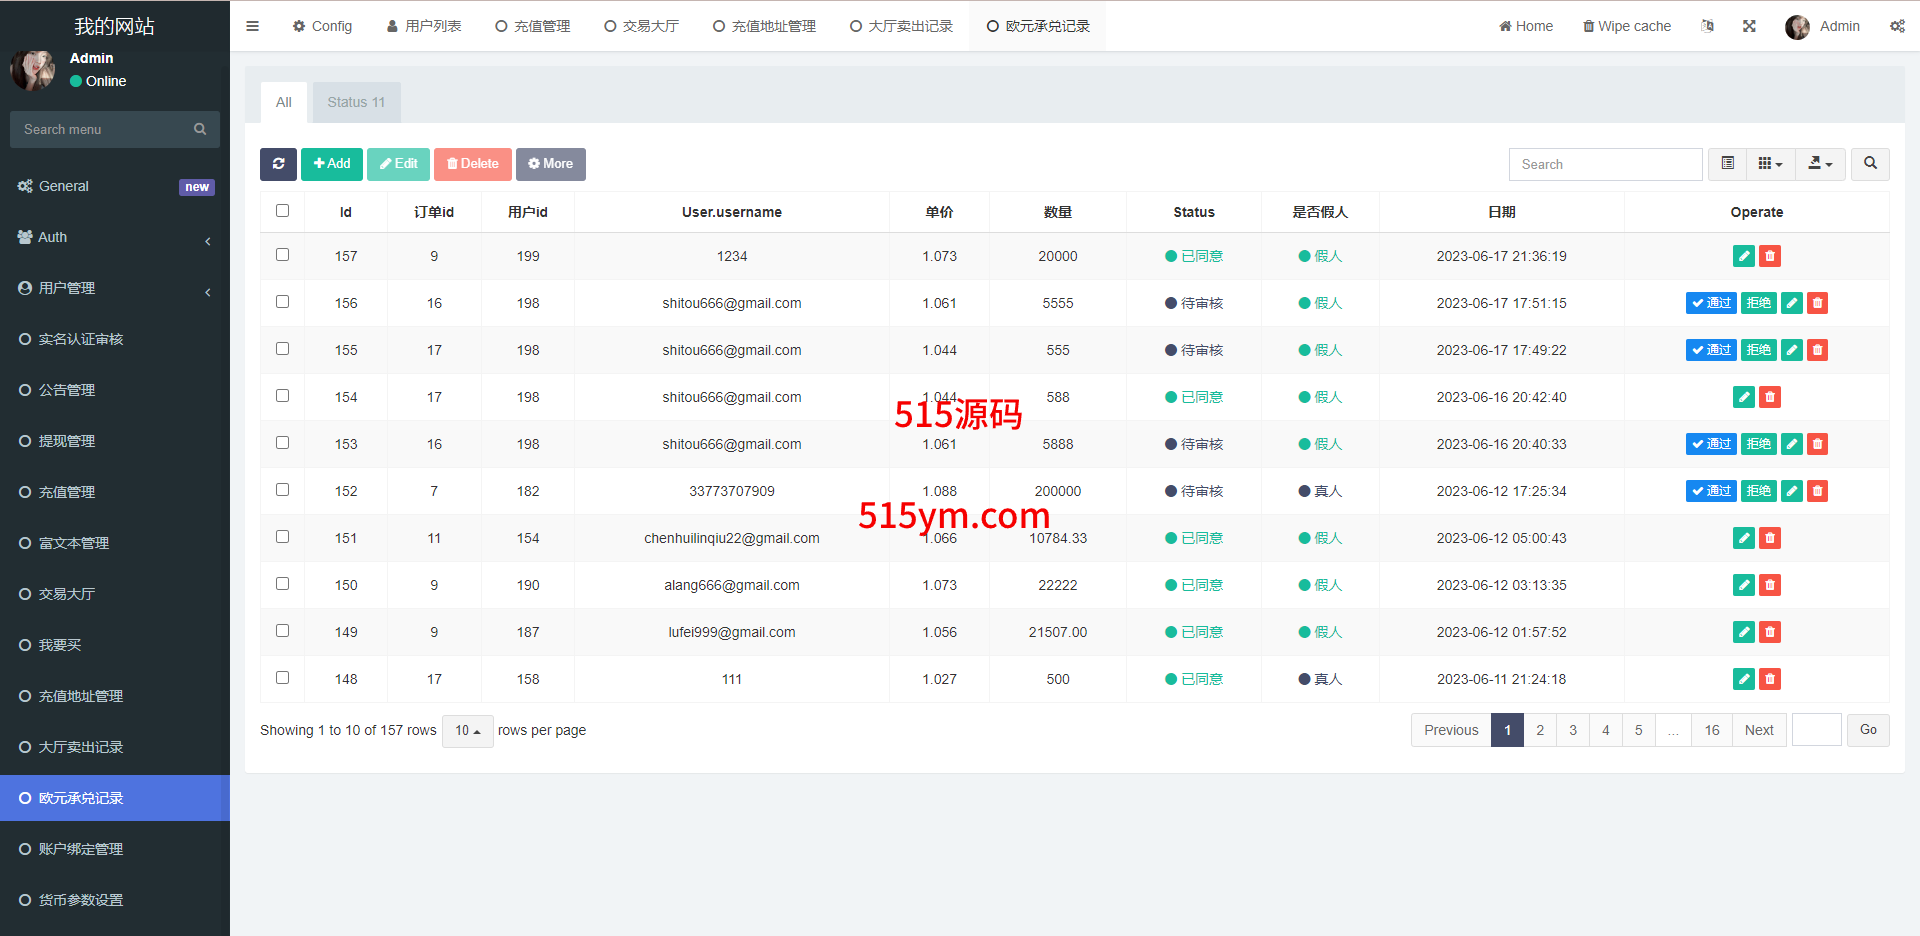This screenshot has height=936, width=1920.
Task: Click the red trash icon for row 148
Action: (x=1769, y=679)
